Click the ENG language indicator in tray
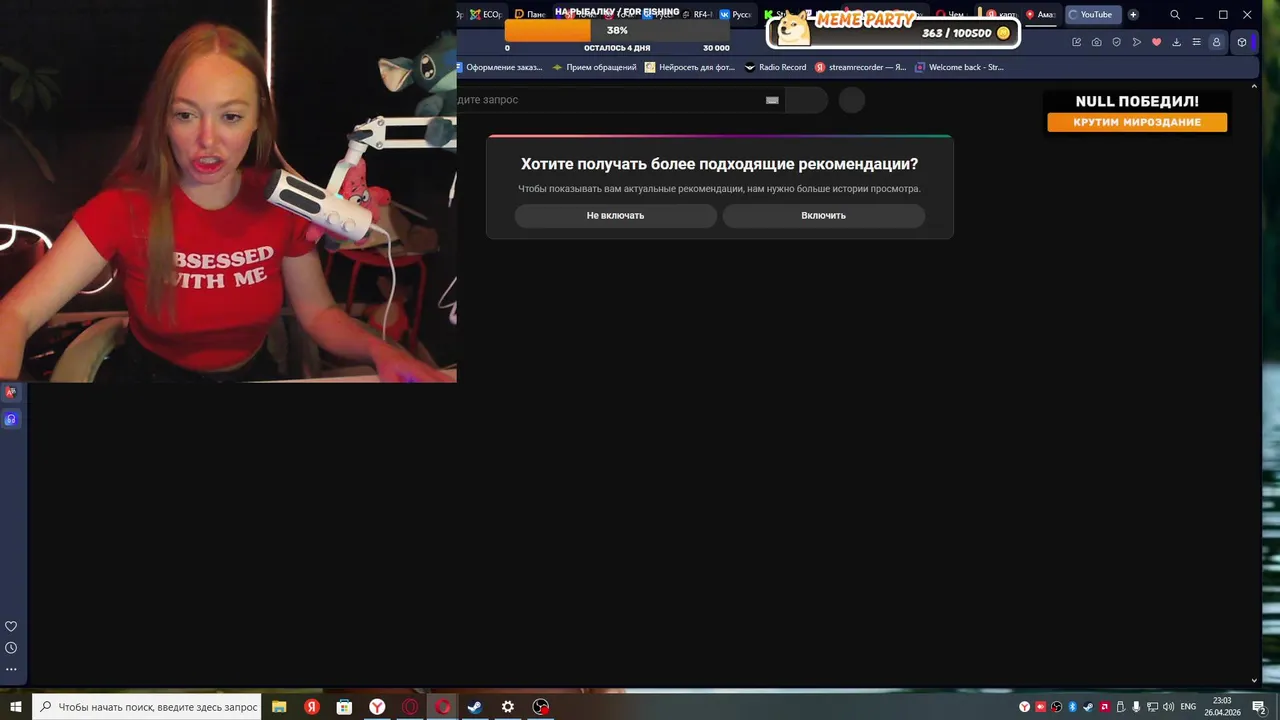 1188,707
